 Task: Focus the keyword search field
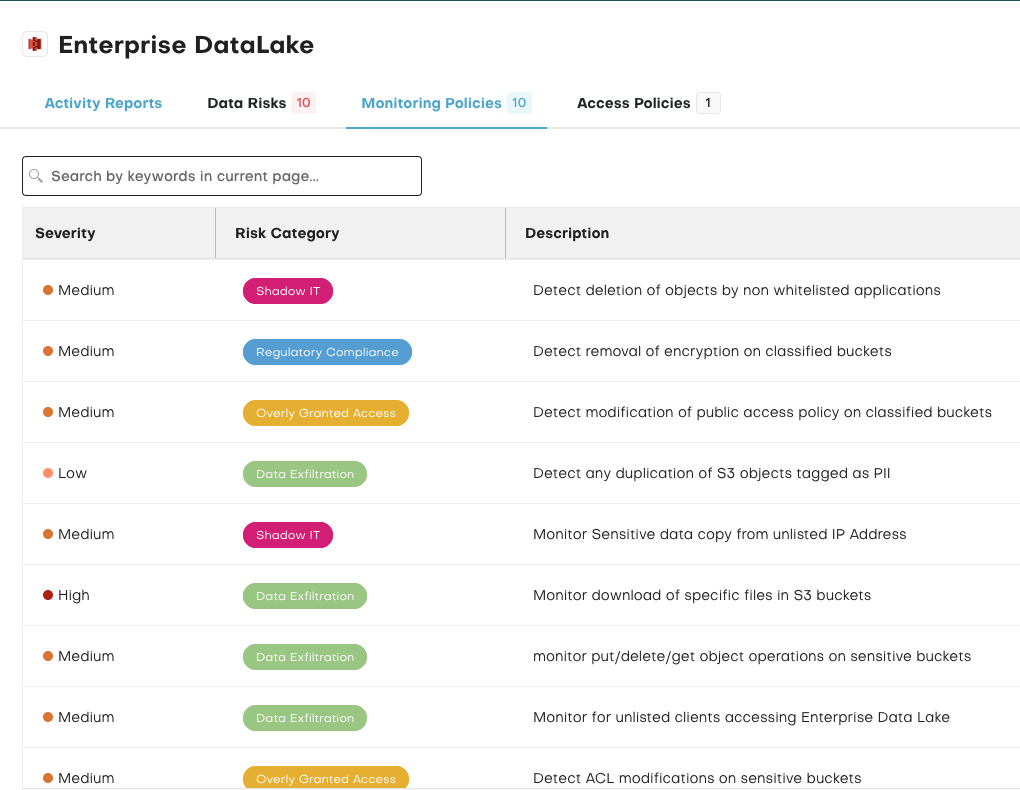pos(230,176)
